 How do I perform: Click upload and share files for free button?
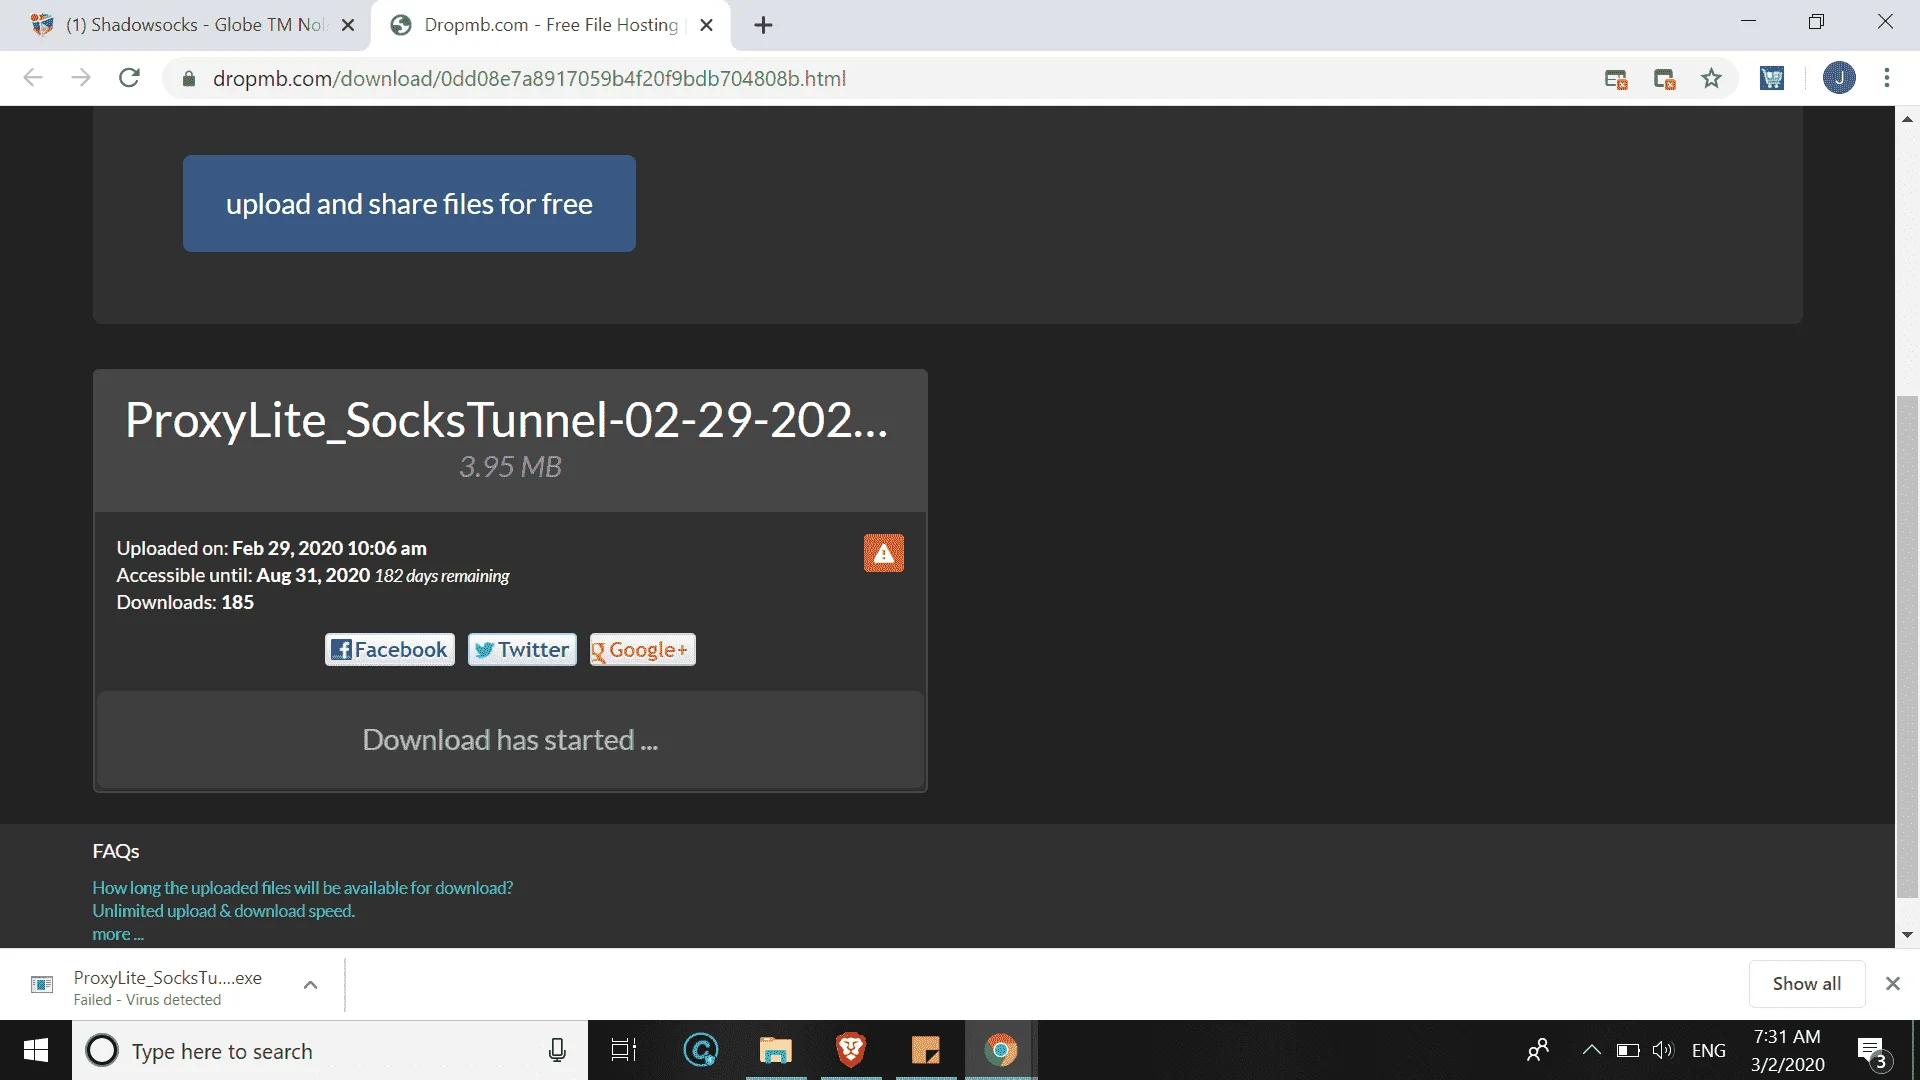409,203
